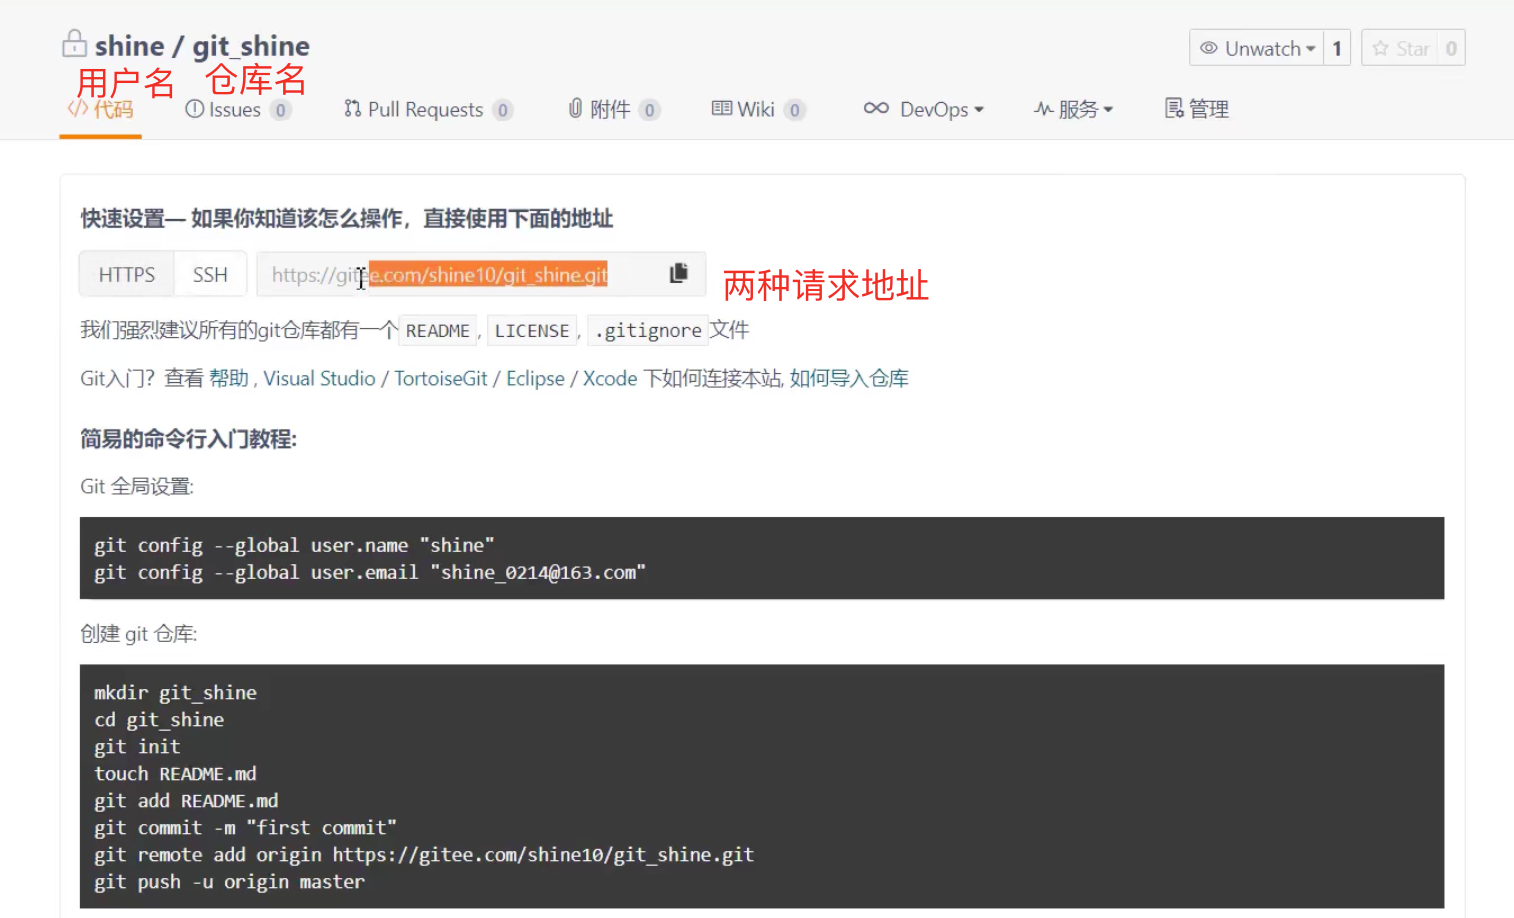Click the git init command line
This screenshot has width=1514, height=918.
(137, 746)
